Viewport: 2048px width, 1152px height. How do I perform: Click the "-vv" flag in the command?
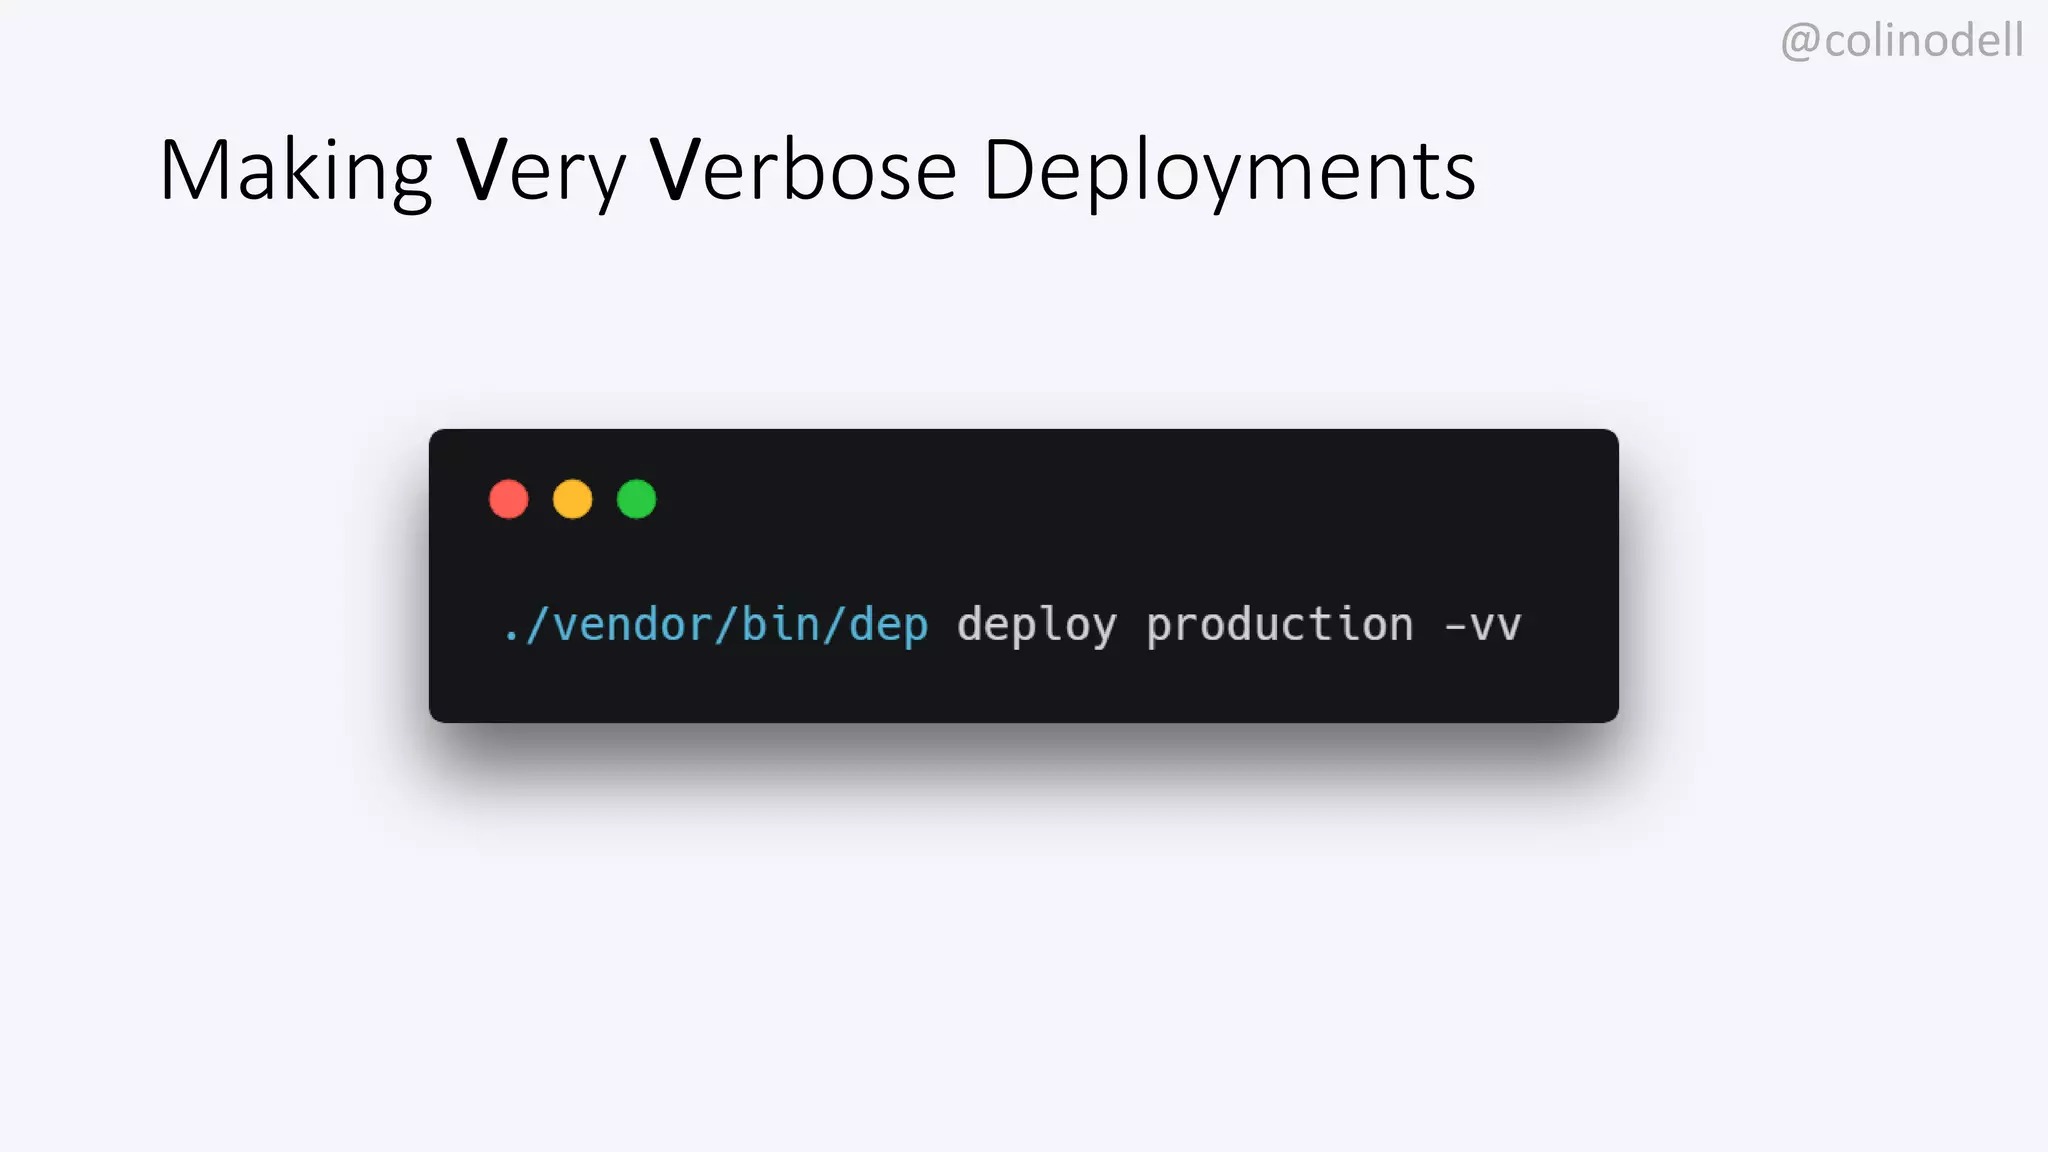click(x=1483, y=626)
